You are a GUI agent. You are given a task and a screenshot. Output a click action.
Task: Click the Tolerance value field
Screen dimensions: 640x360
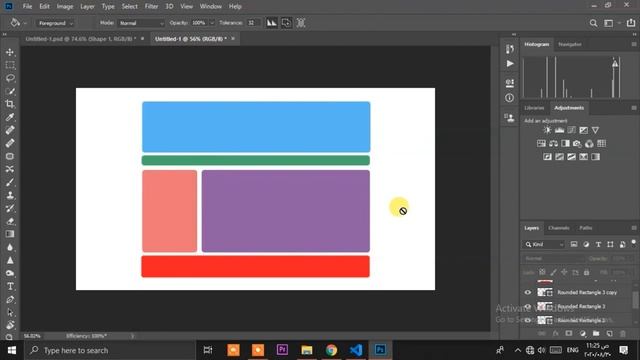point(253,23)
